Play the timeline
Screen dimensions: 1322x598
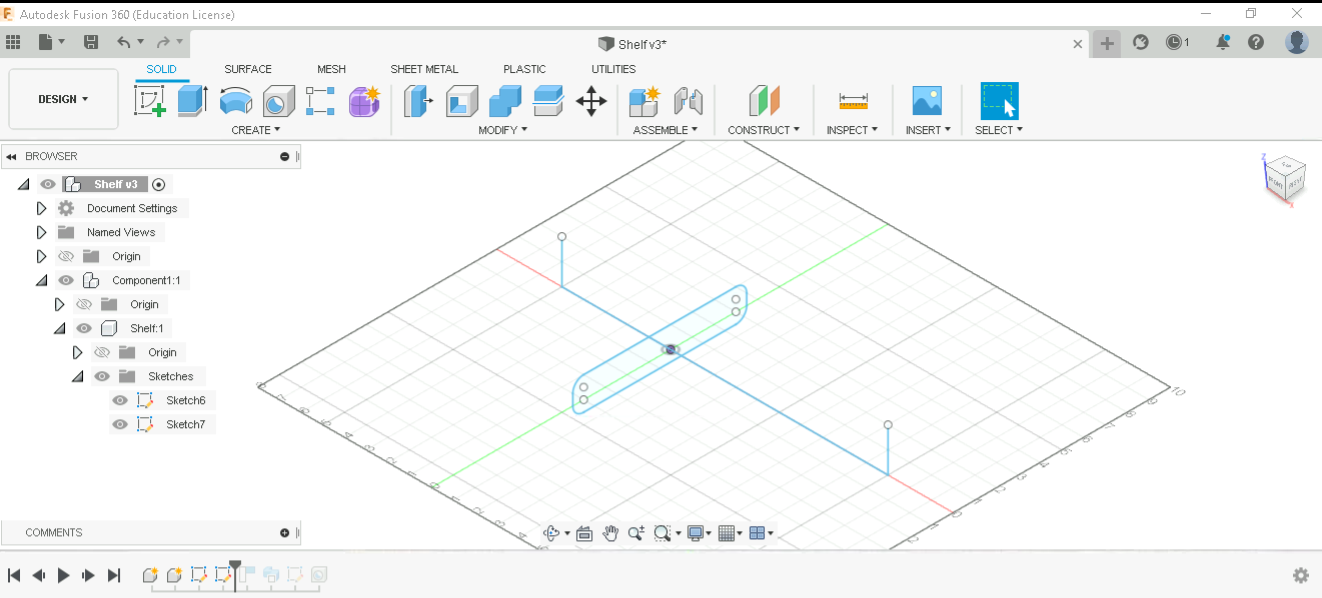[64, 575]
